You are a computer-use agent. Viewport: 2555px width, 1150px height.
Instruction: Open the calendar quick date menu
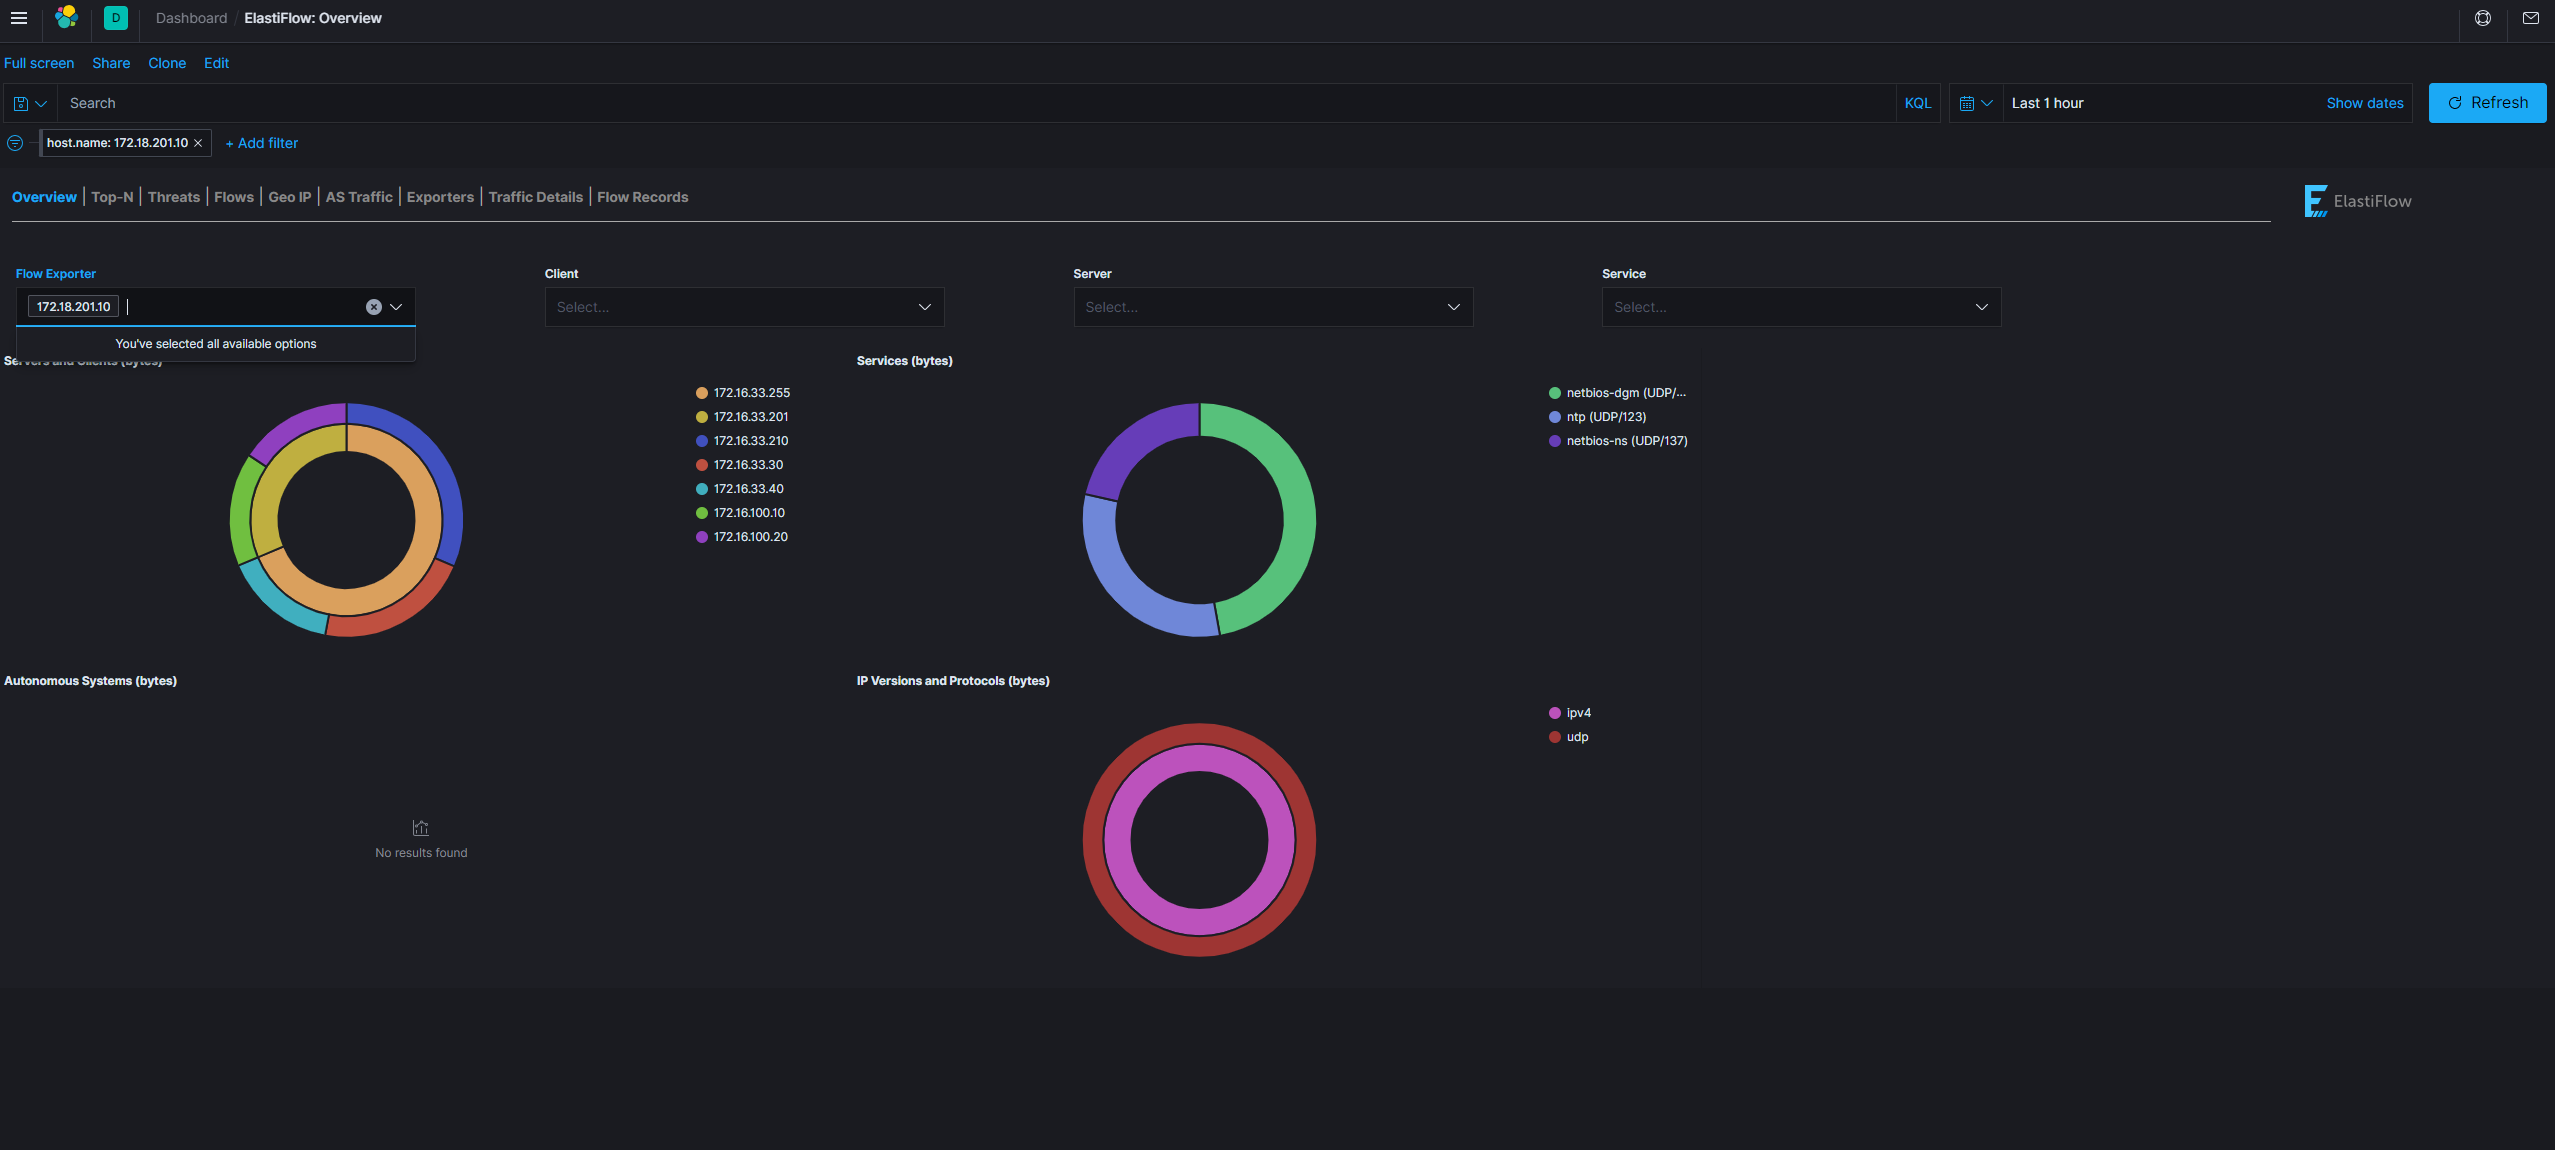(x=1975, y=103)
